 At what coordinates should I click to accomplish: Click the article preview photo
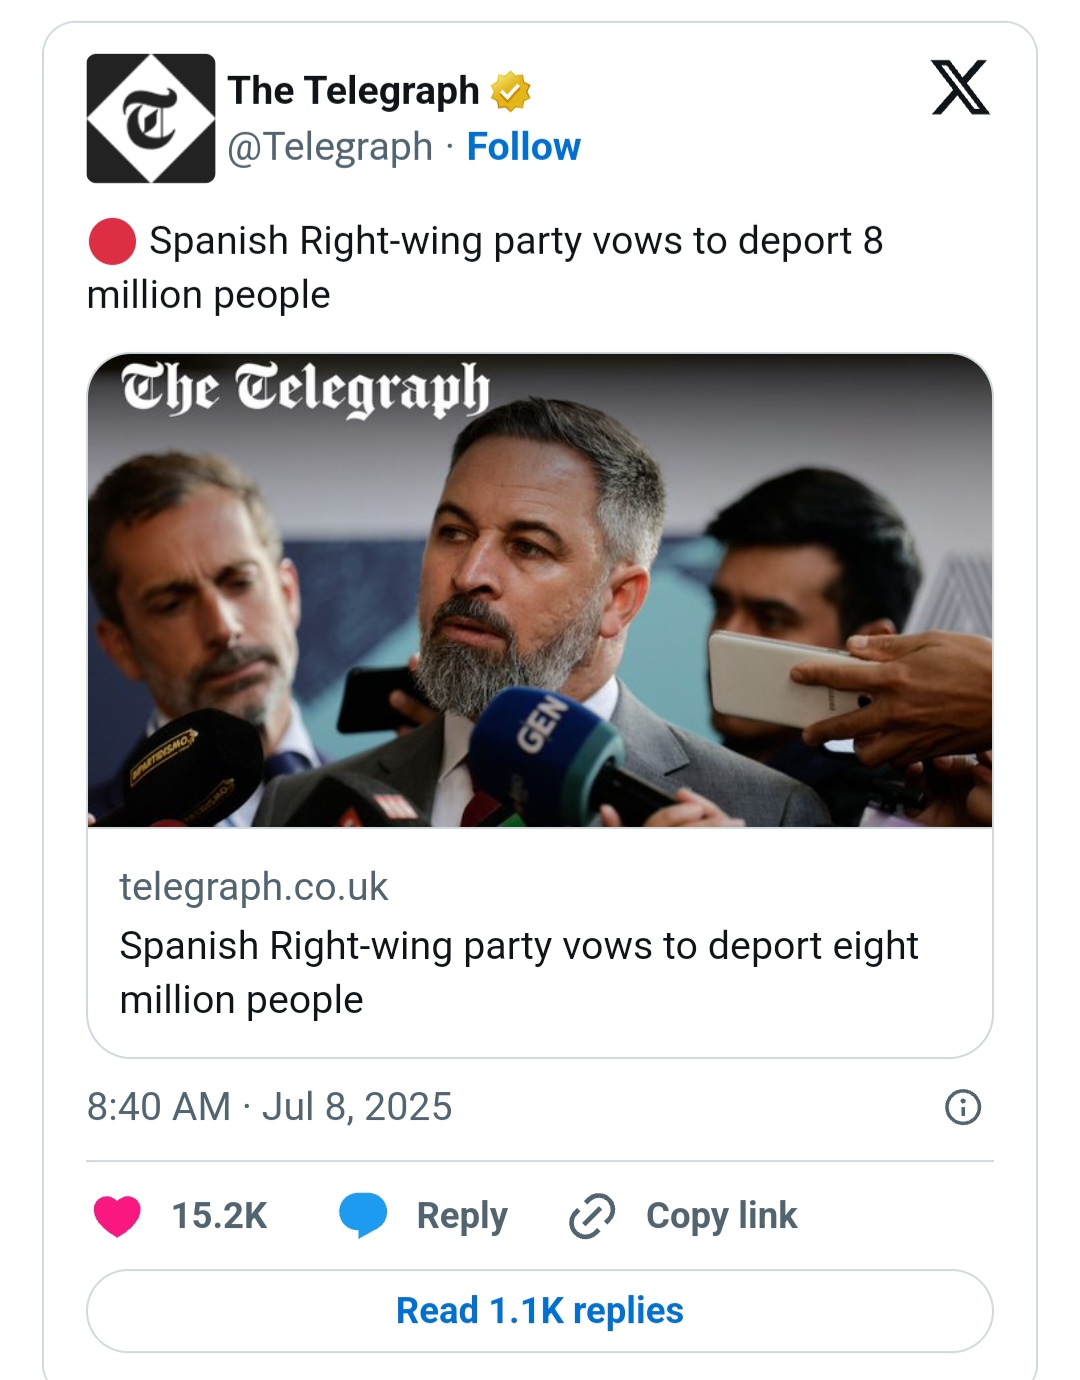click(540, 590)
